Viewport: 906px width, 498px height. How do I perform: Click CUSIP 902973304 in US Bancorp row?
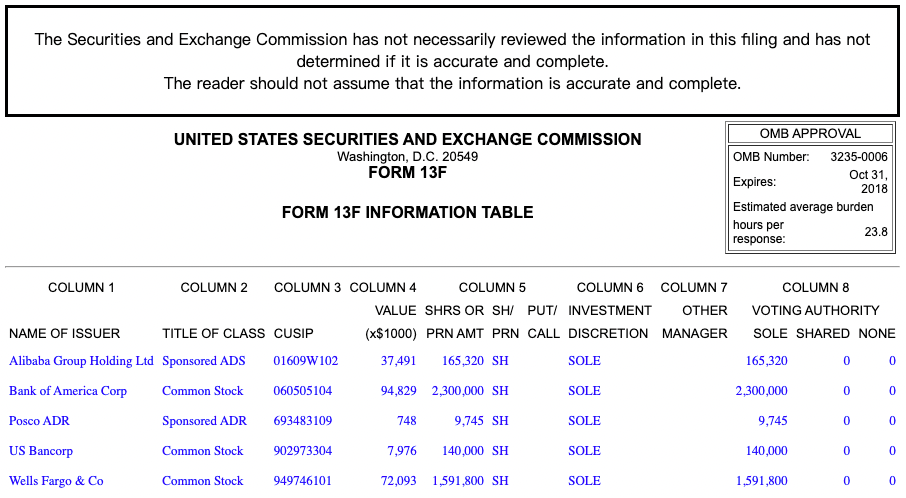point(303,451)
